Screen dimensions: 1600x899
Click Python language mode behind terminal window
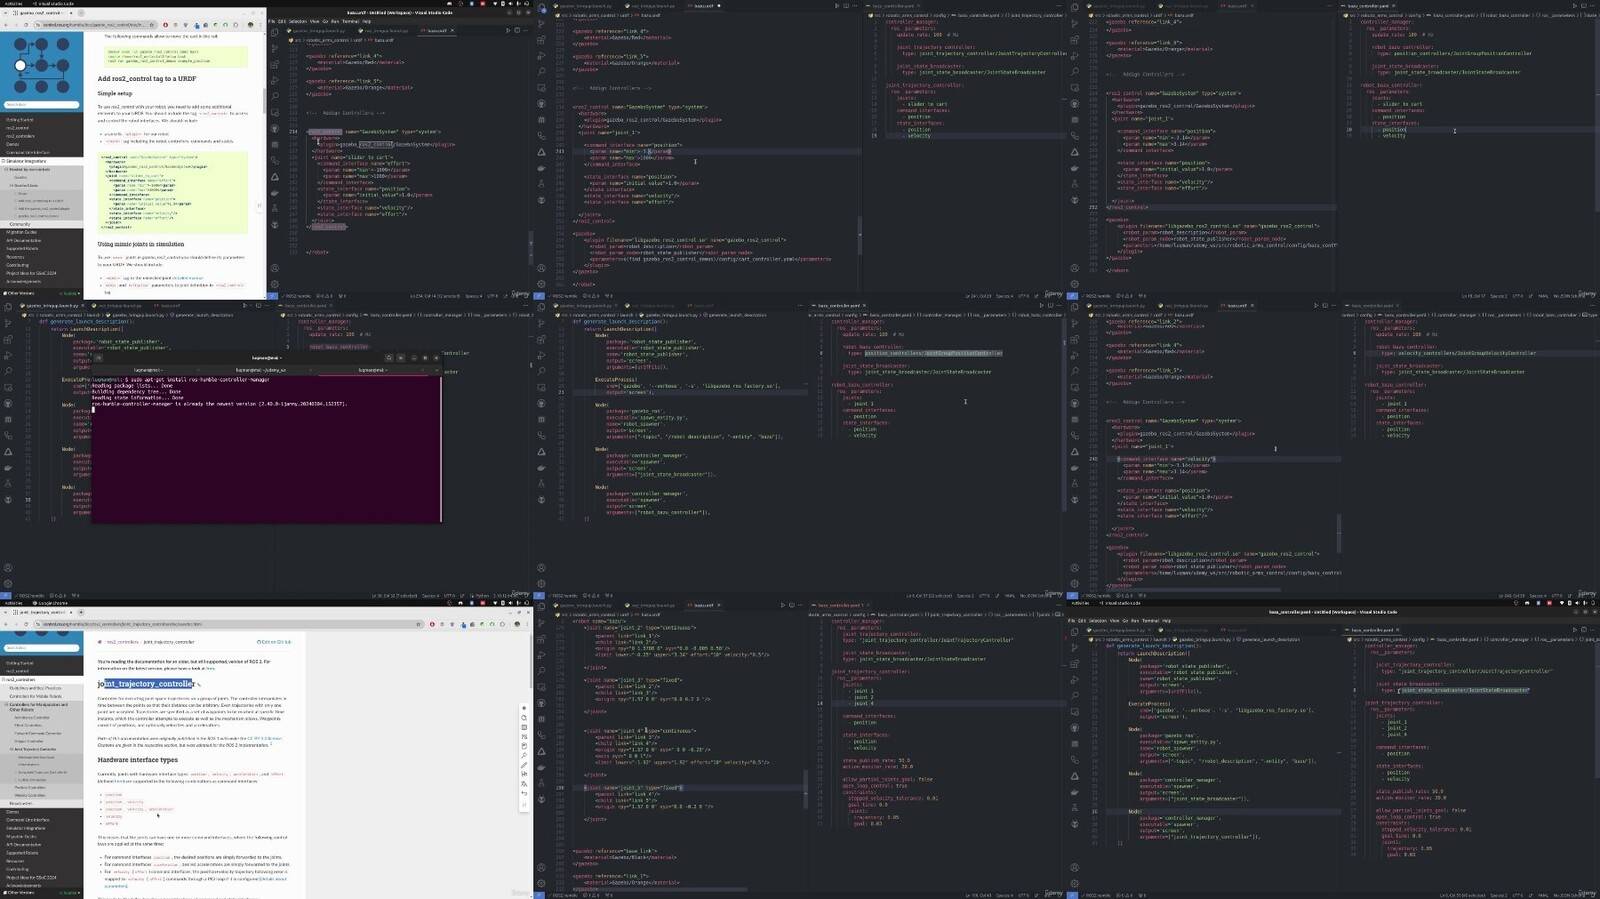pos(482,595)
